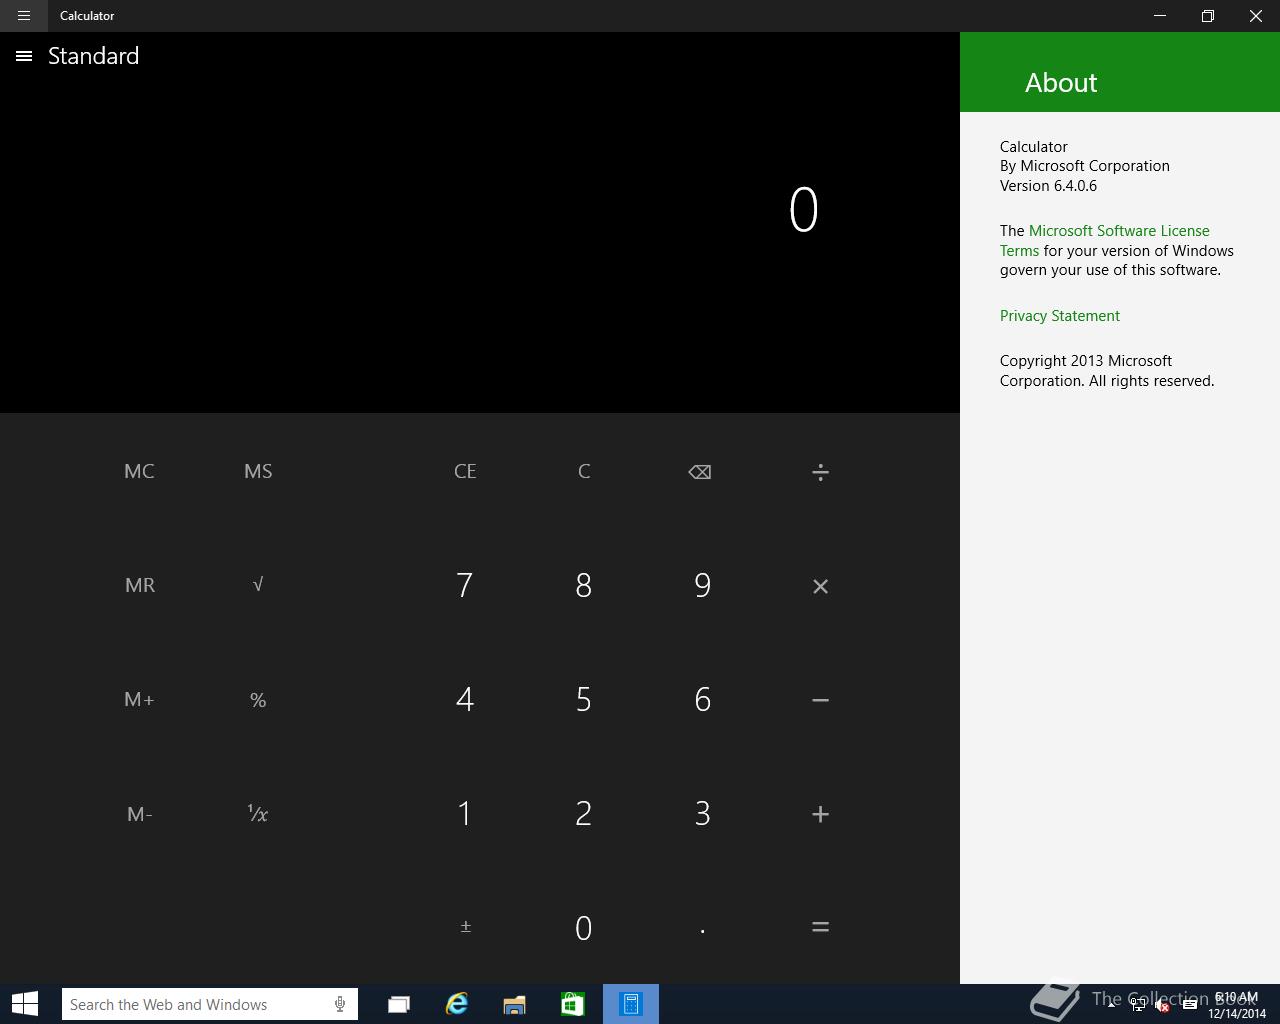
Task: Click the reciprocal 1/x key
Action: tap(258, 814)
